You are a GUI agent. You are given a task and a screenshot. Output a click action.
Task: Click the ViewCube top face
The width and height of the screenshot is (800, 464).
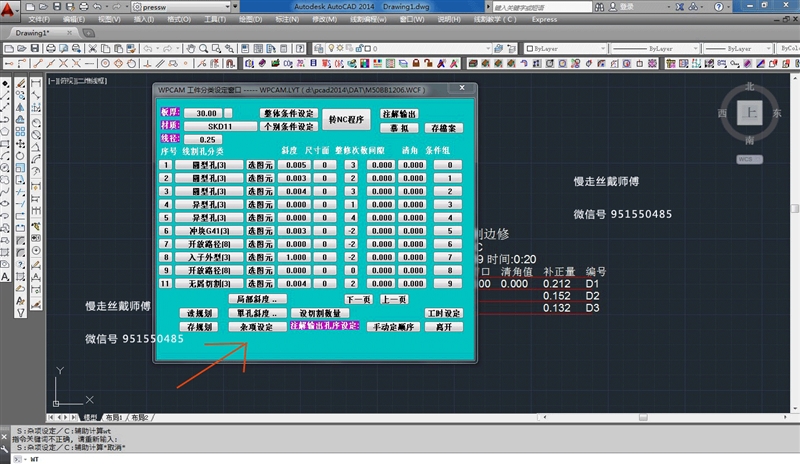750,114
